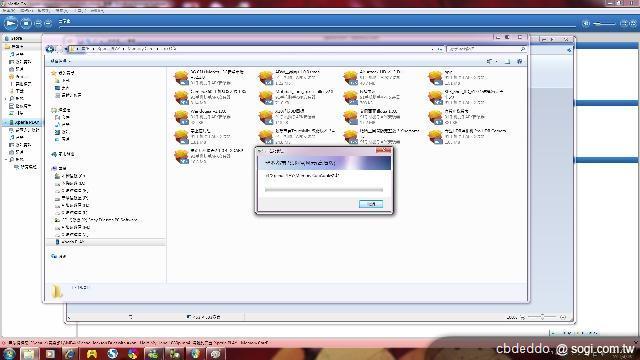Image resolution: width=640 pixels, height=360 pixels.
Task: Open the address bar history dropdown arrow
Action: point(433,49)
